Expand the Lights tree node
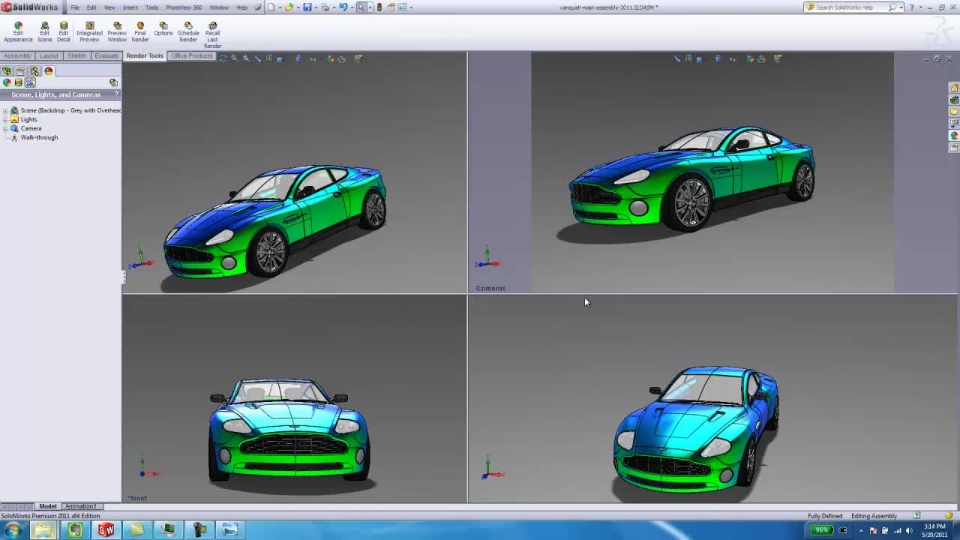This screenshot has width=960, height=540. 6,120
